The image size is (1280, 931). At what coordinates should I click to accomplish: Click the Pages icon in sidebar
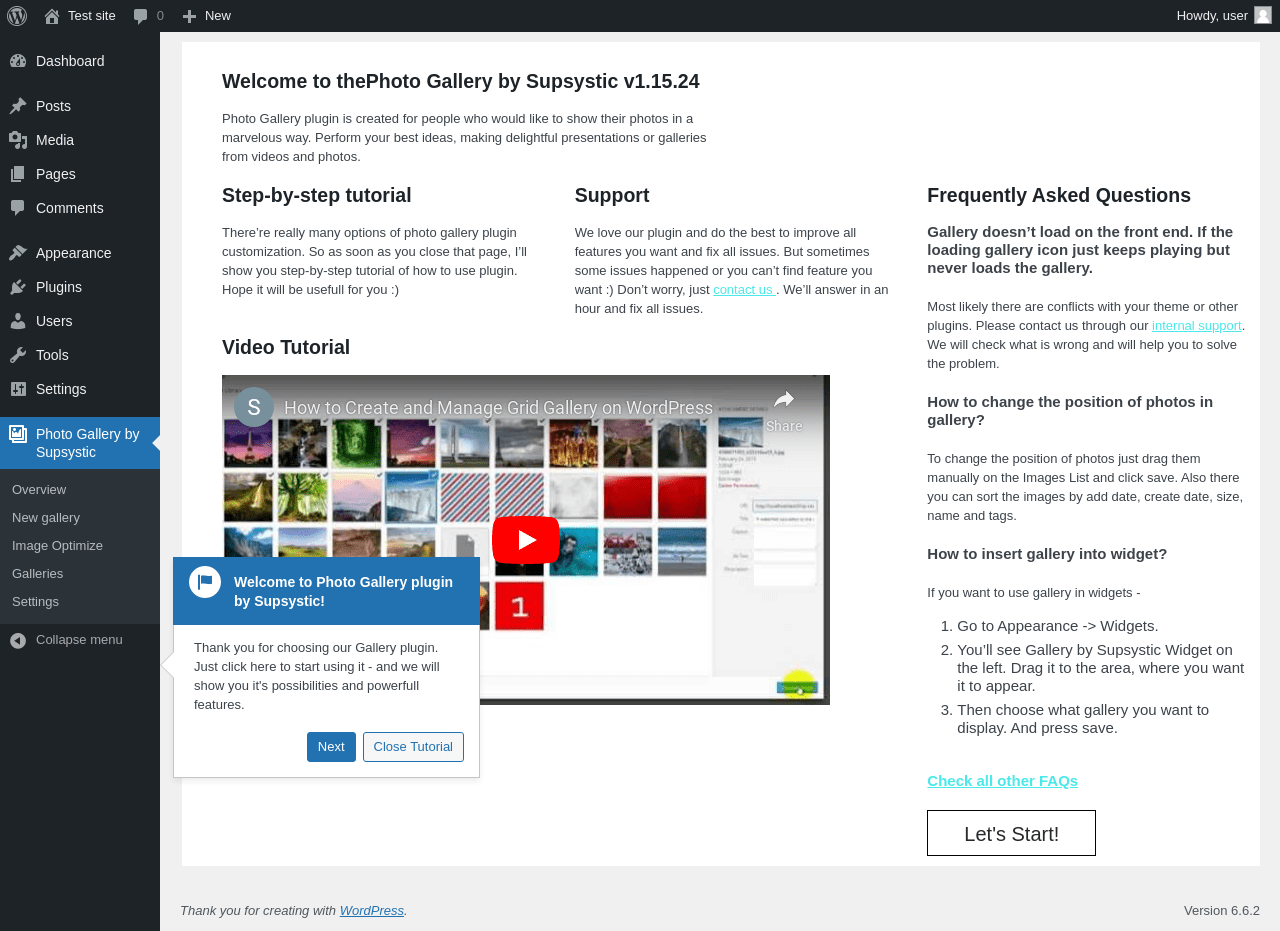[18, 174]
